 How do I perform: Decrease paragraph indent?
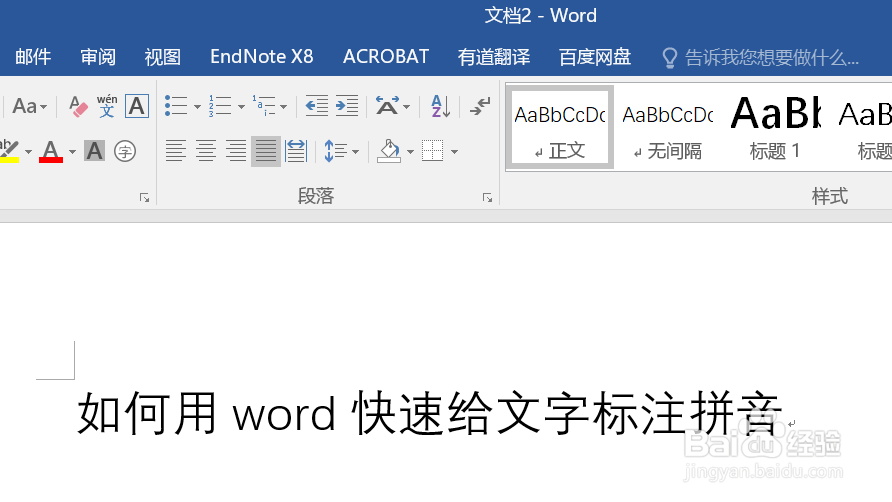tap(316, 106)
